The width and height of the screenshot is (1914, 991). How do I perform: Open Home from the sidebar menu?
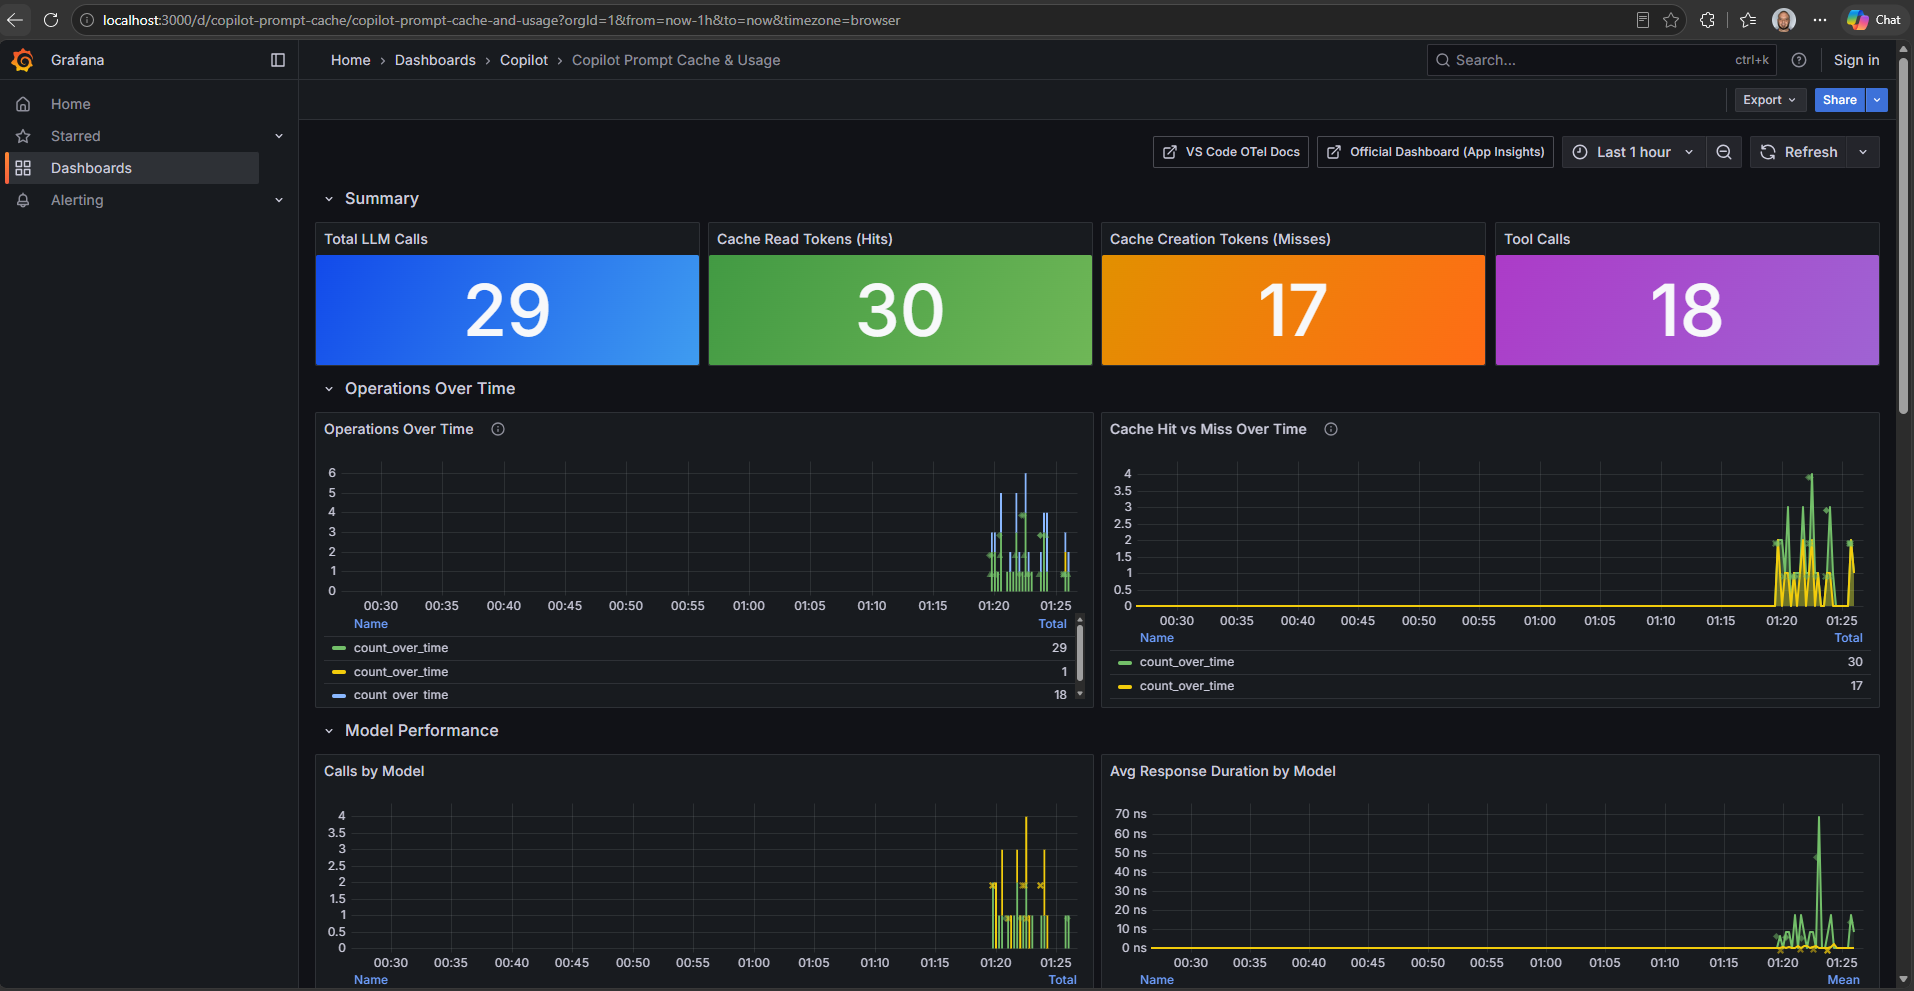coord(71,104)
